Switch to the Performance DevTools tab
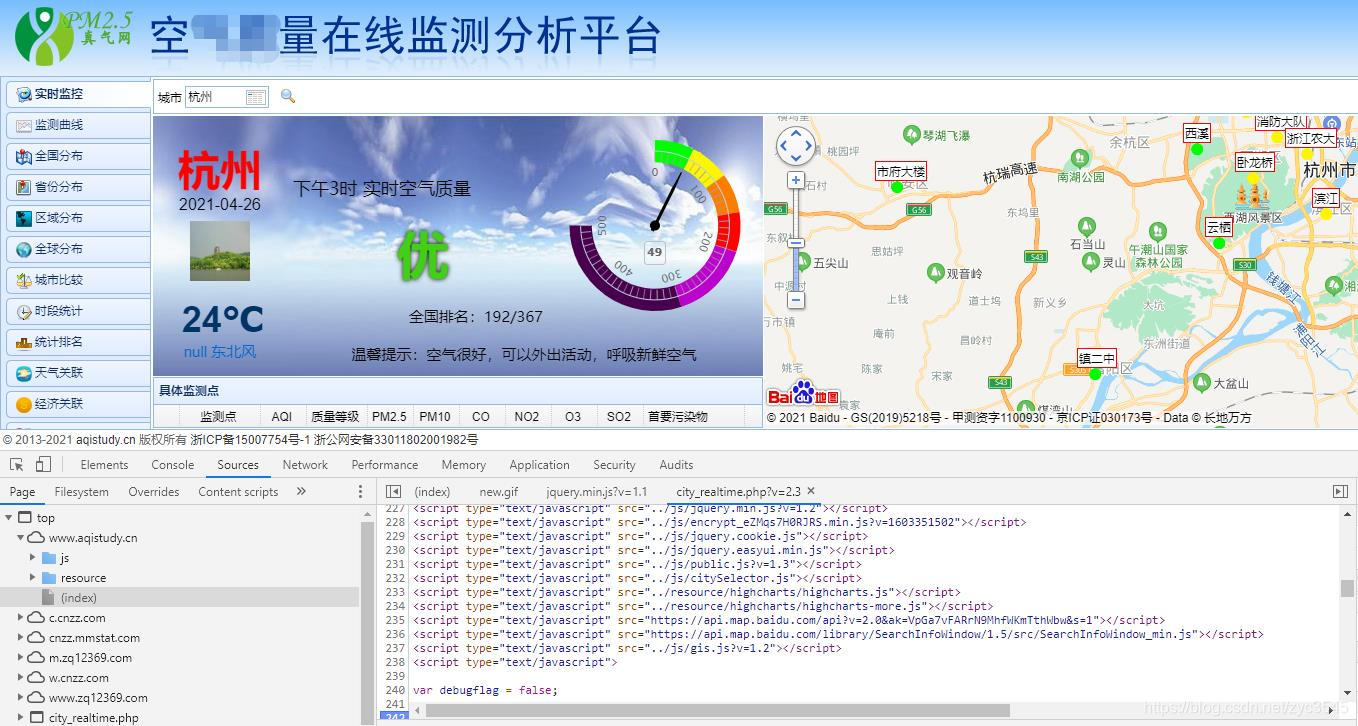This screenshot has height=726, width=1358. pos(385,465)
